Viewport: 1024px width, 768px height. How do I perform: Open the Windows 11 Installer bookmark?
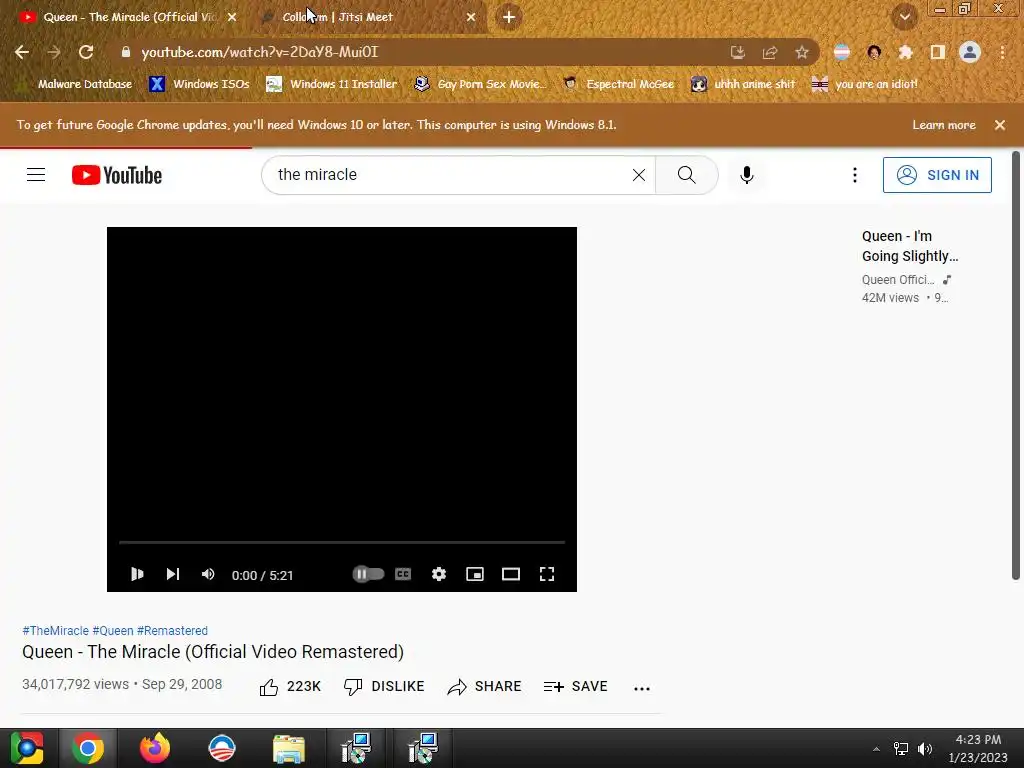pyautogui.click(x=332, y=84)
